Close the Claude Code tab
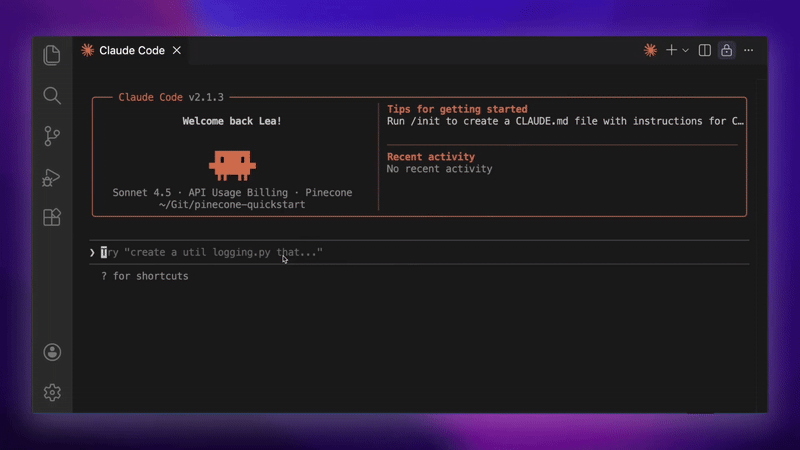The image size is (800, 450). [177, 50]
